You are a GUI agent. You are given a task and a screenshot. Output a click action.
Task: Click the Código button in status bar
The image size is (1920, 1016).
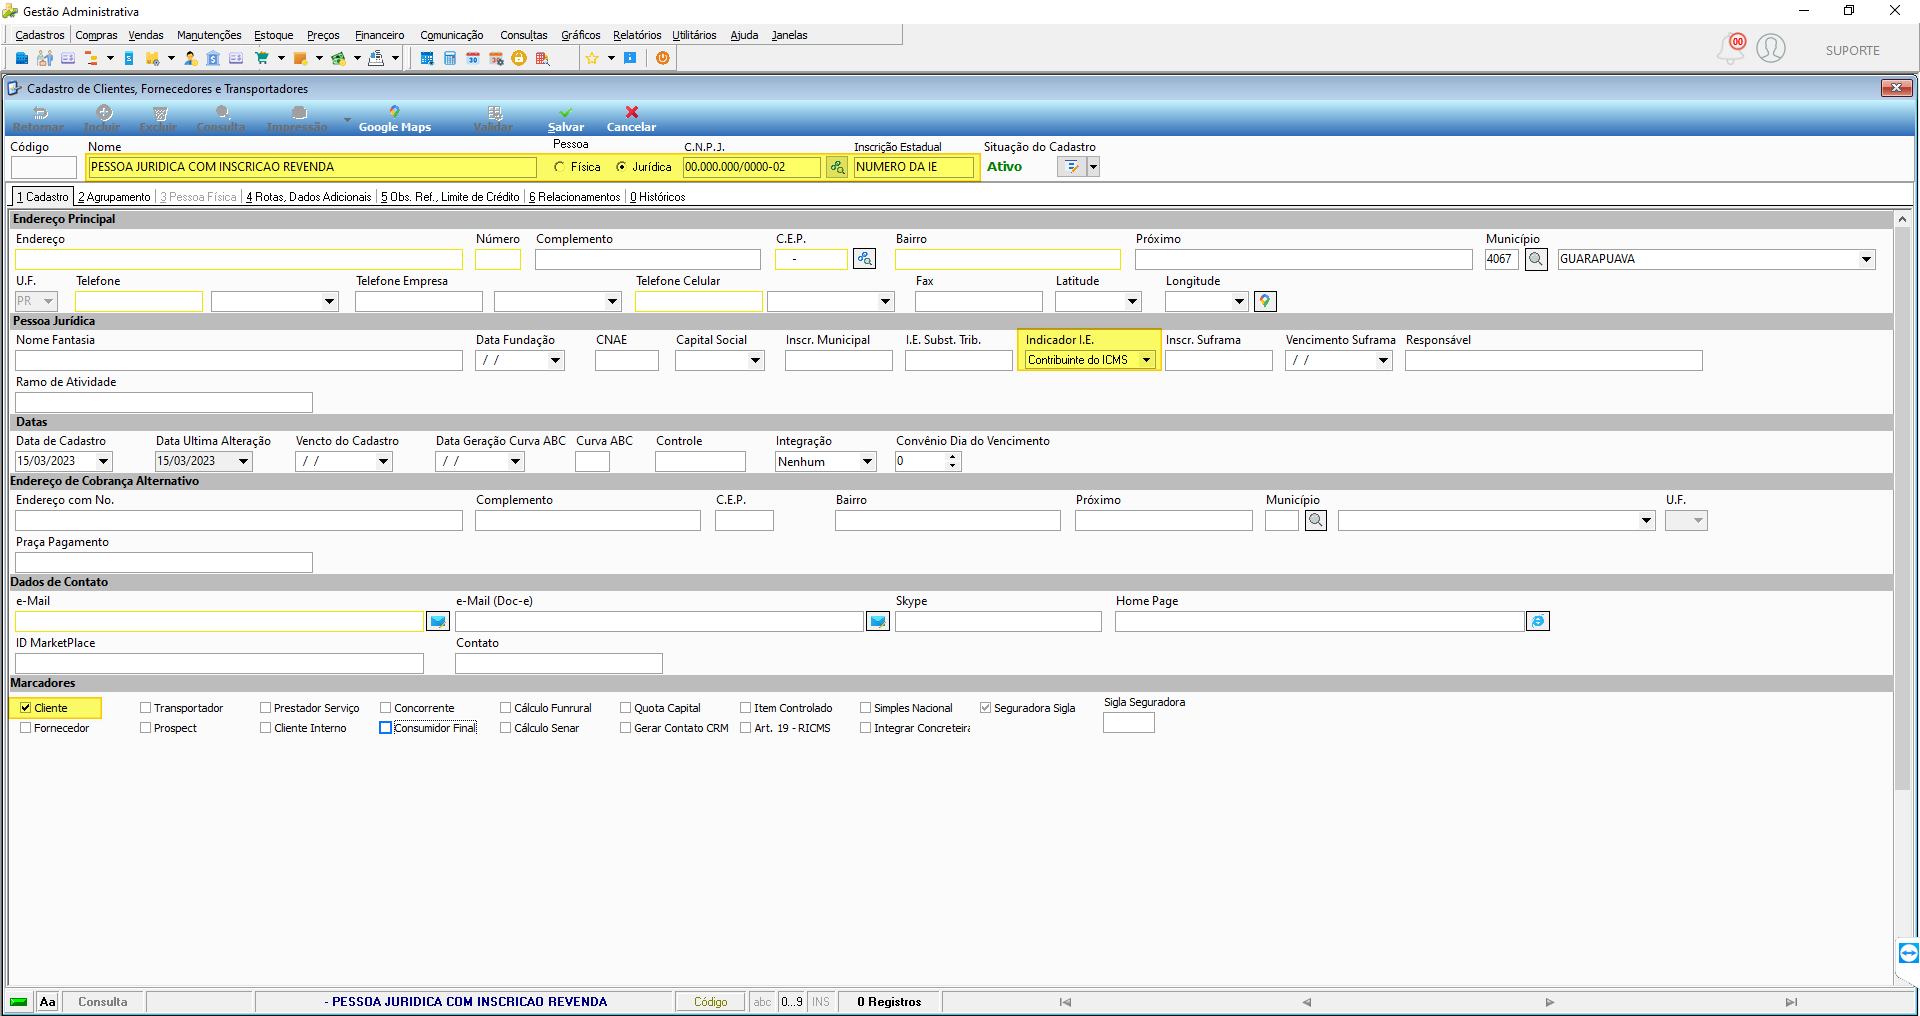711,1002
